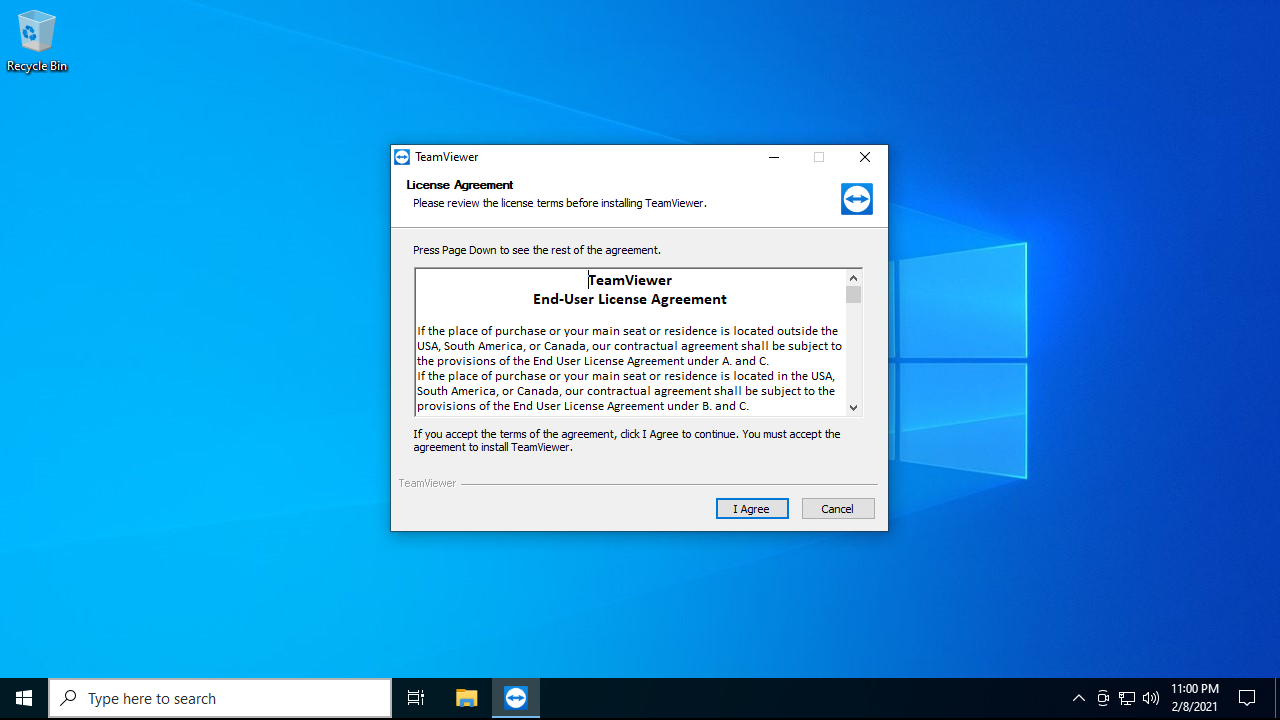This screenshot has width=1280, height=720.
Task: Open Task View from the taskbar
Action: pos(416,698)
